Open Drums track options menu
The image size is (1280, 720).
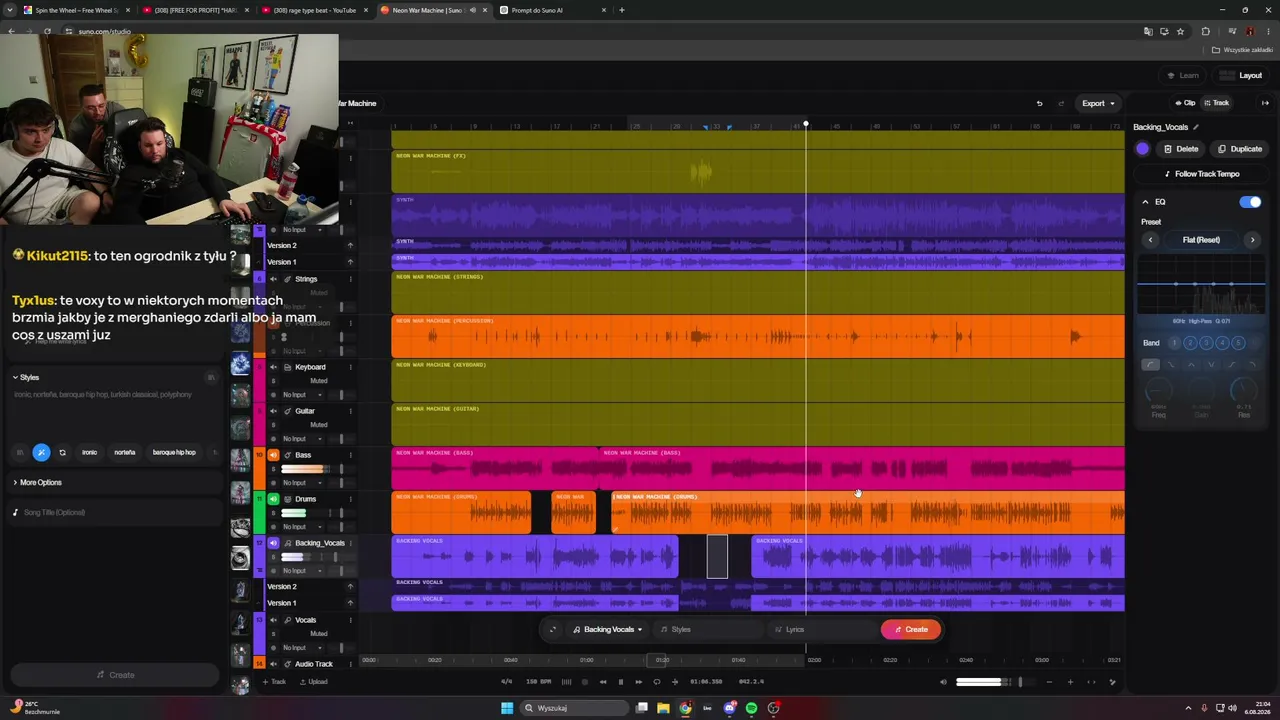(x=350, y=499)
